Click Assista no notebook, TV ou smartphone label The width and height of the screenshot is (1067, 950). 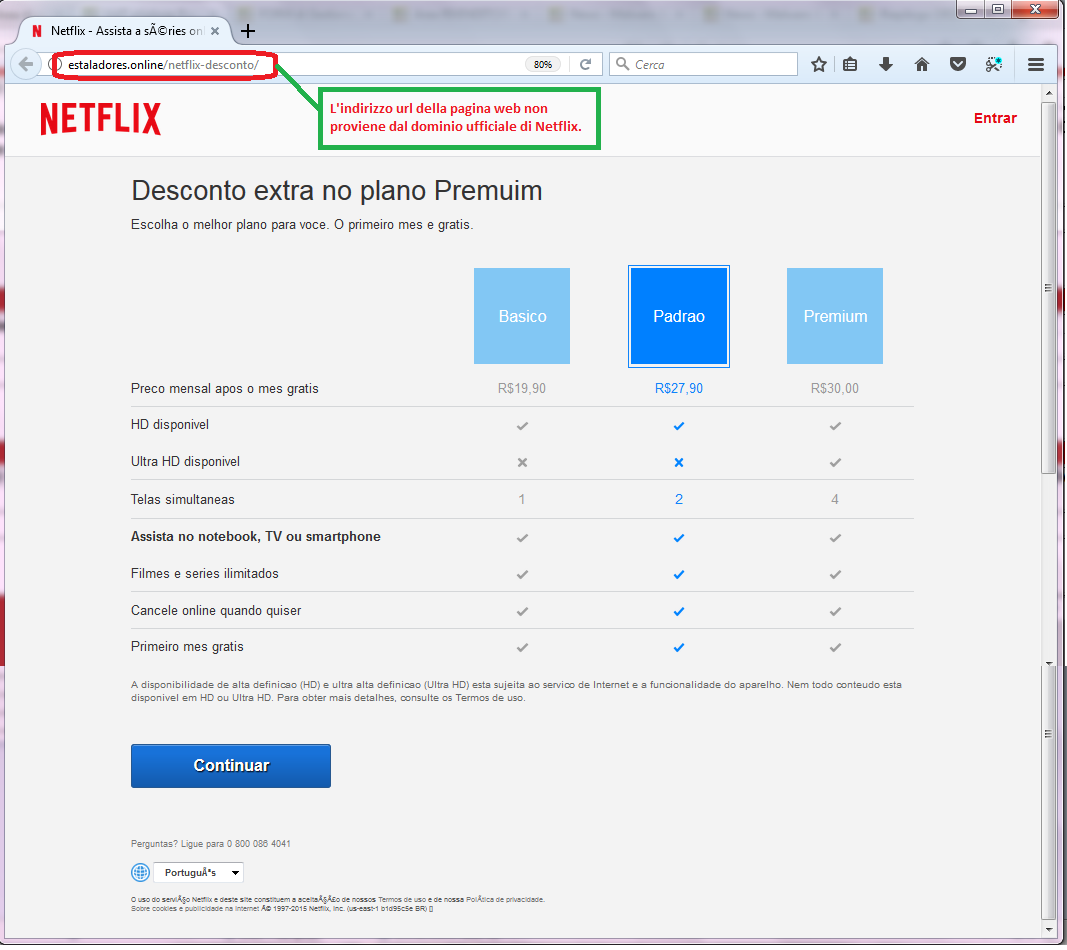click(x=255, y=536)
